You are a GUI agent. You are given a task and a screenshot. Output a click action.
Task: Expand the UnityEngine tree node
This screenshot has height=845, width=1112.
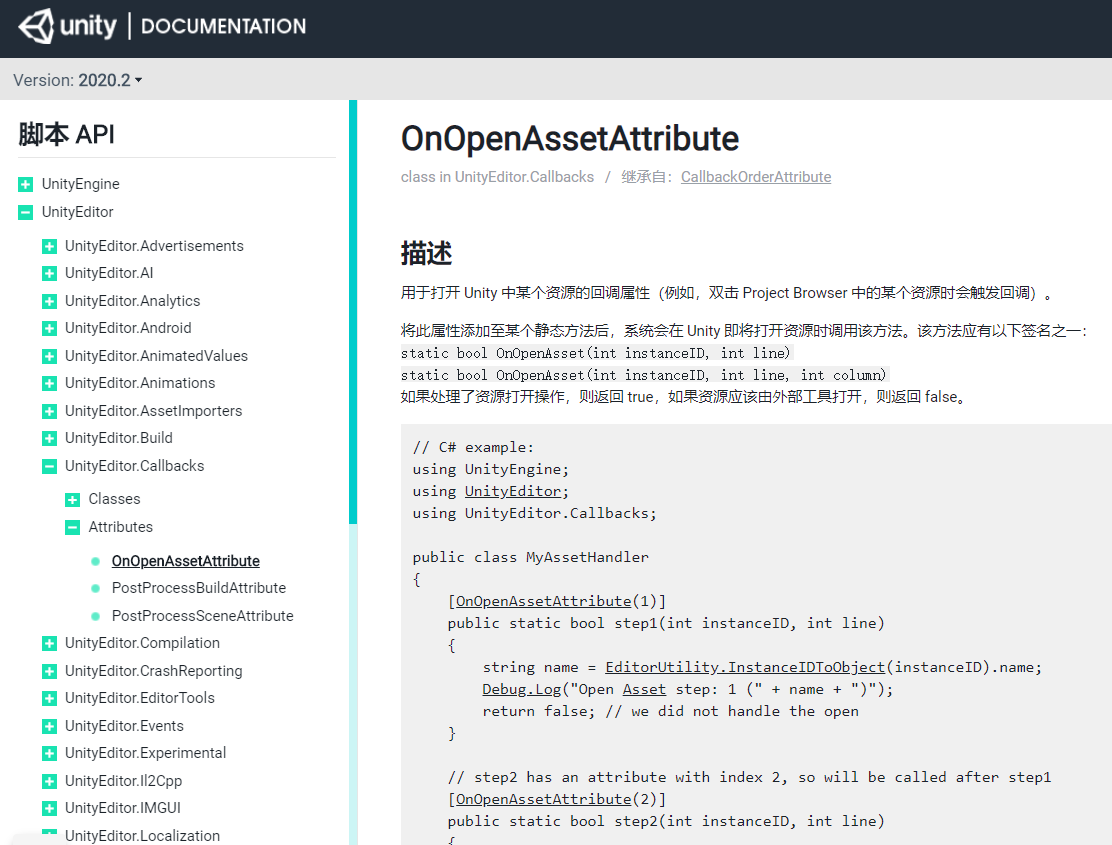26,184
